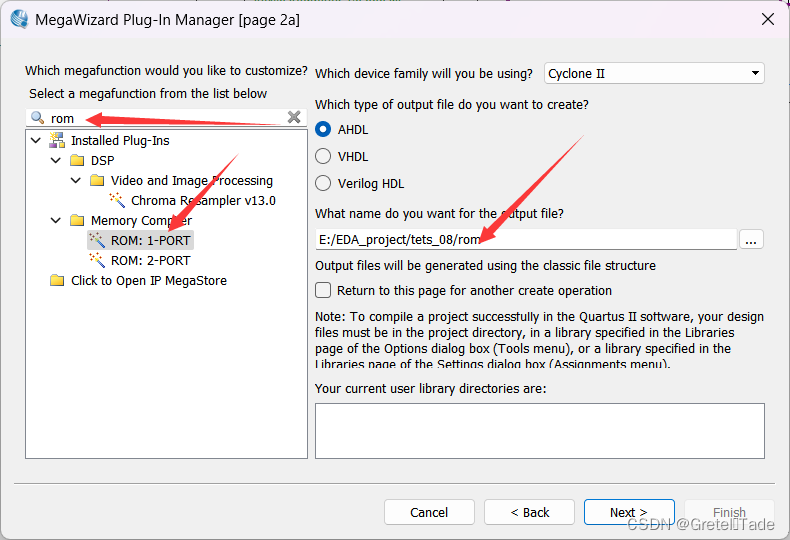Collapse the Installed Plug-Ins tree node
790x540 pixels.
tap(36, 141)
